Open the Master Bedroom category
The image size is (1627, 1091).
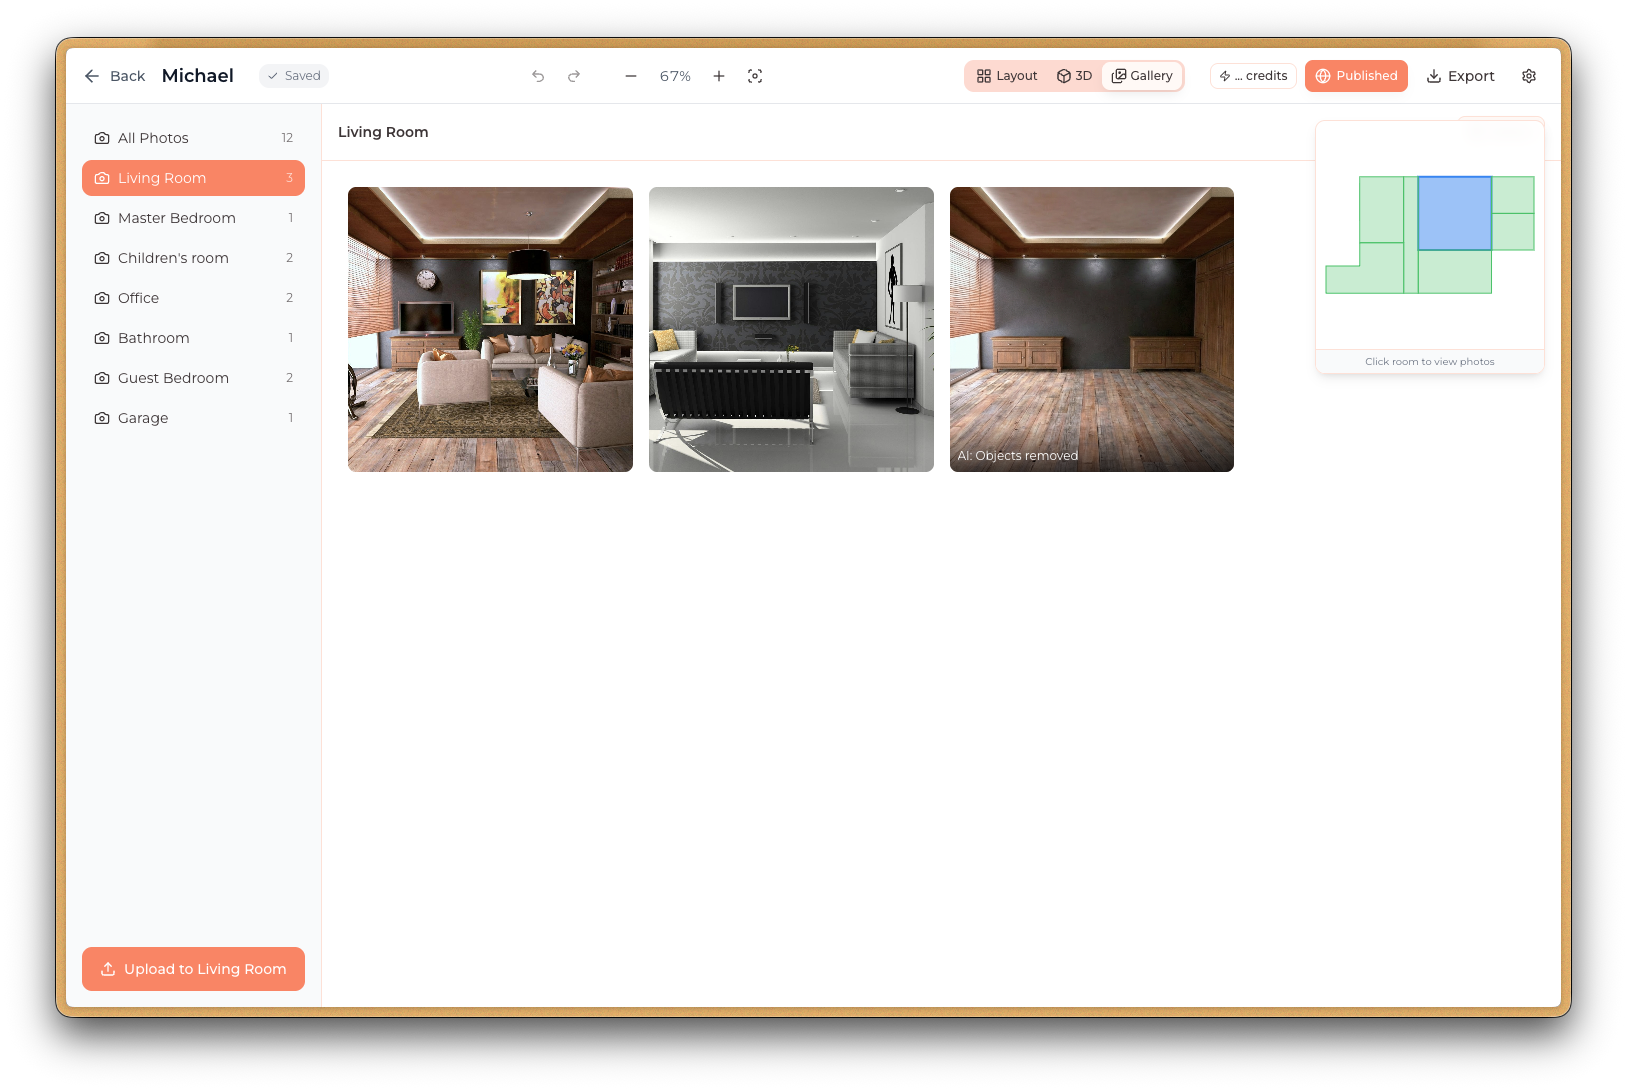(176, 217)
